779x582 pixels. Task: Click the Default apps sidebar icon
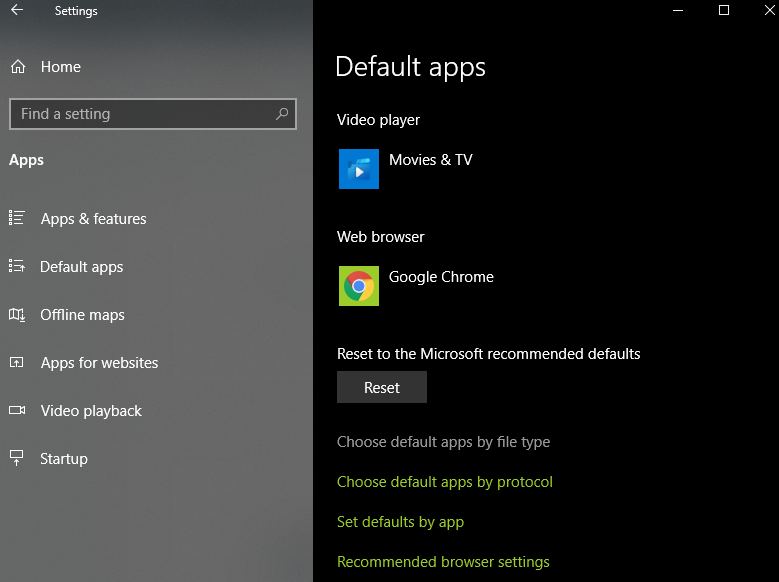(x=16, y=266)
